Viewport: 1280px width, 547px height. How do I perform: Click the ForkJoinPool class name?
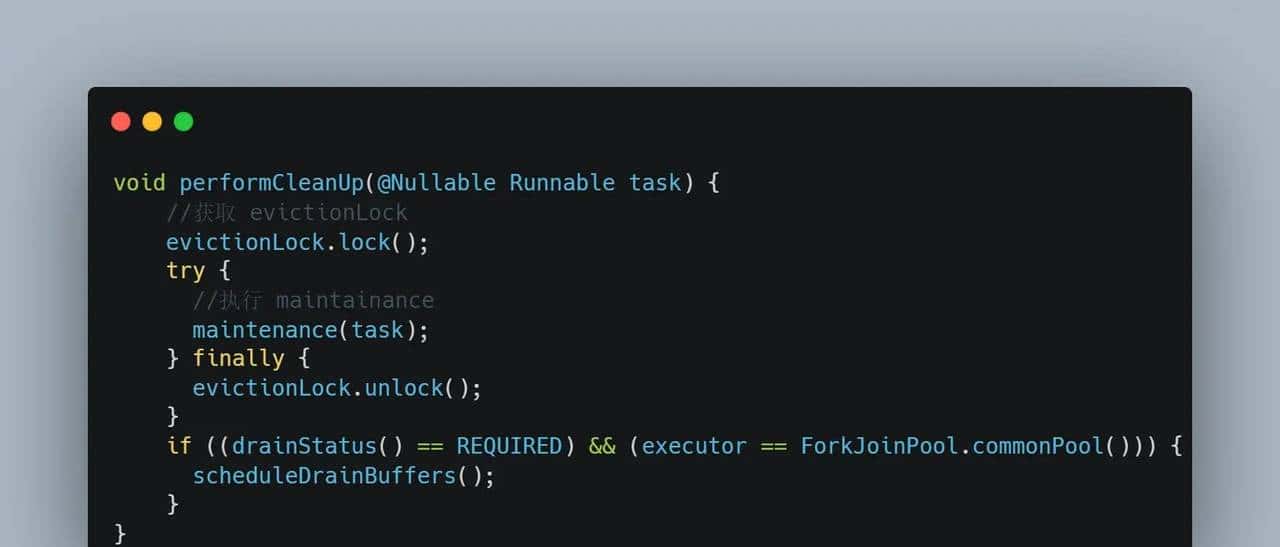(880, 446)
